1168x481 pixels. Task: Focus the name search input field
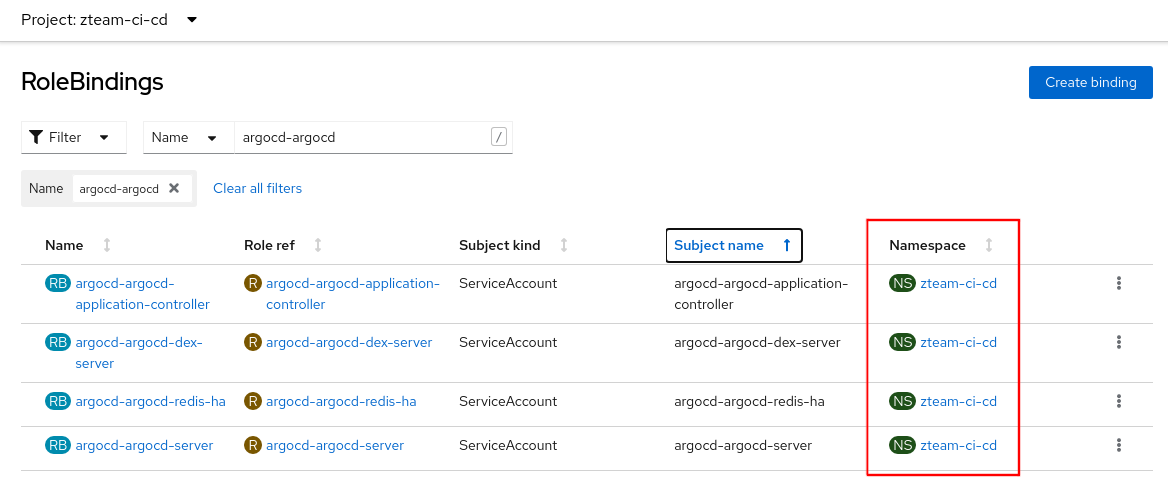coord(360,138)
